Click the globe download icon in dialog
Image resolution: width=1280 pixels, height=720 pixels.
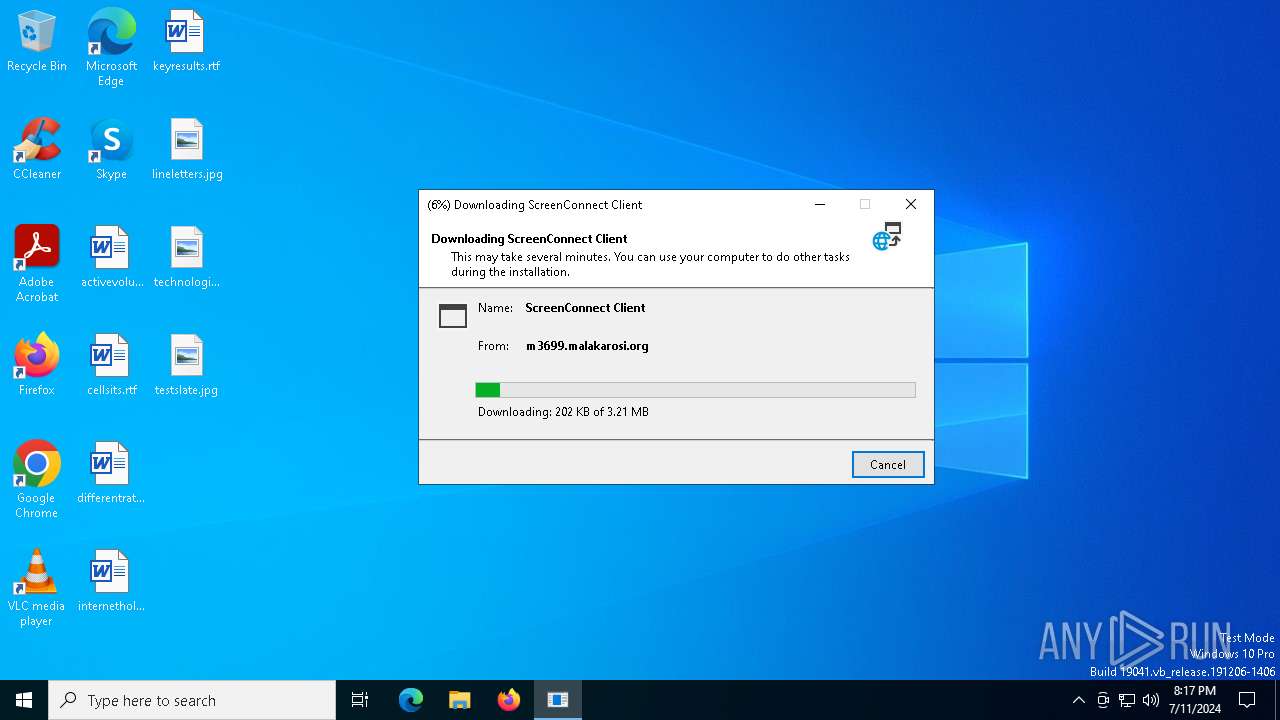(x=887, y=237)
